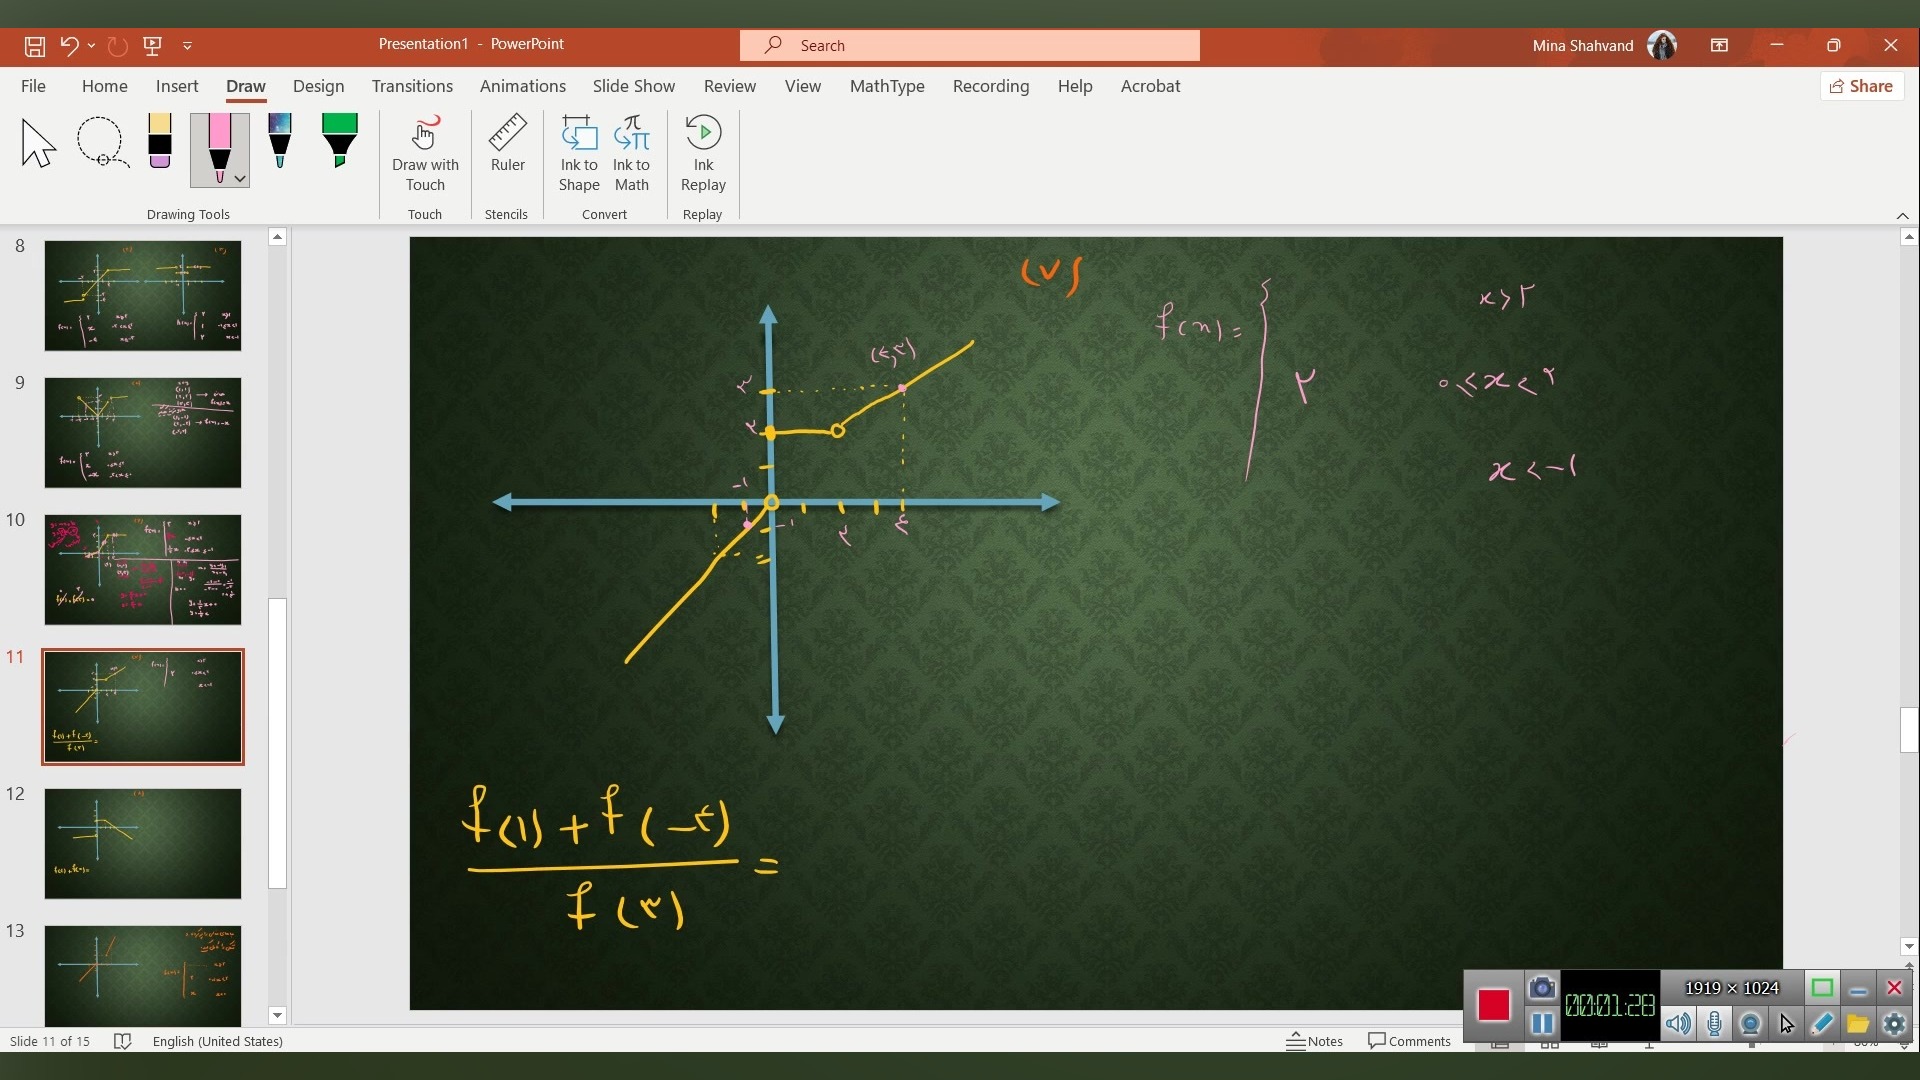
Task: Open the pink pen options dropdown arrow
Action: [x=240, y=178]
